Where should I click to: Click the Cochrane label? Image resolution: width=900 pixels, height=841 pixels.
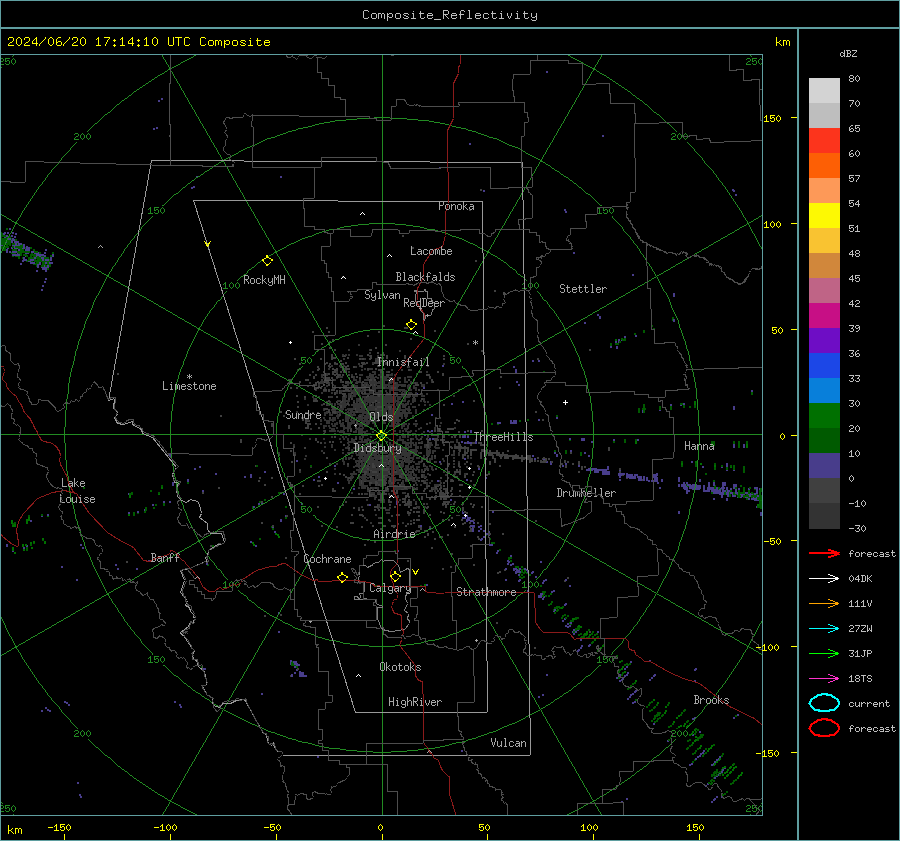pyautogui.click(x=327, y=559)
